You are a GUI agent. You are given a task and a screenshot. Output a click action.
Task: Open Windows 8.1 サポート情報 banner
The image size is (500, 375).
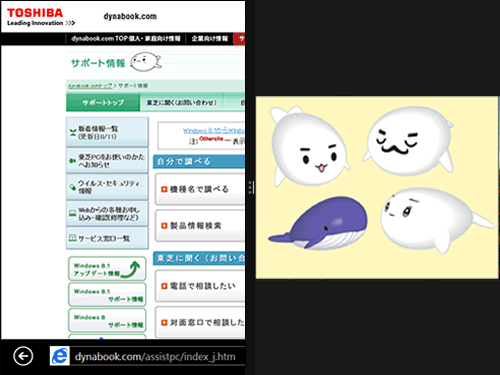pyautogui.click(x=107, y=295)
